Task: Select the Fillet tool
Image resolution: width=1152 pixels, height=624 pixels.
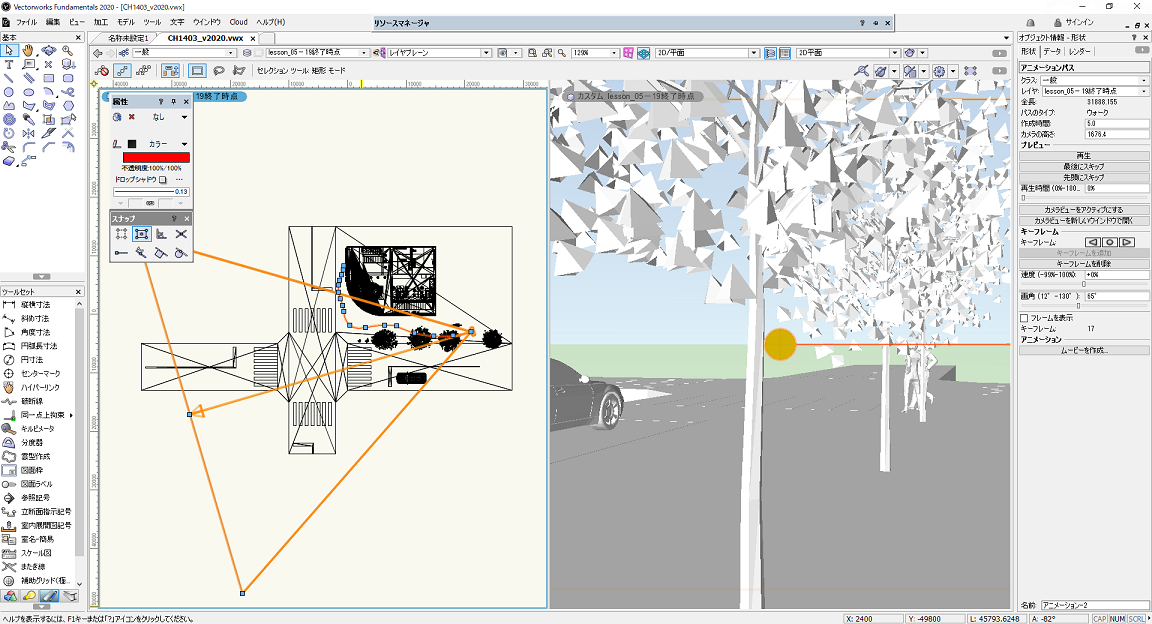Action: point(29,147)
